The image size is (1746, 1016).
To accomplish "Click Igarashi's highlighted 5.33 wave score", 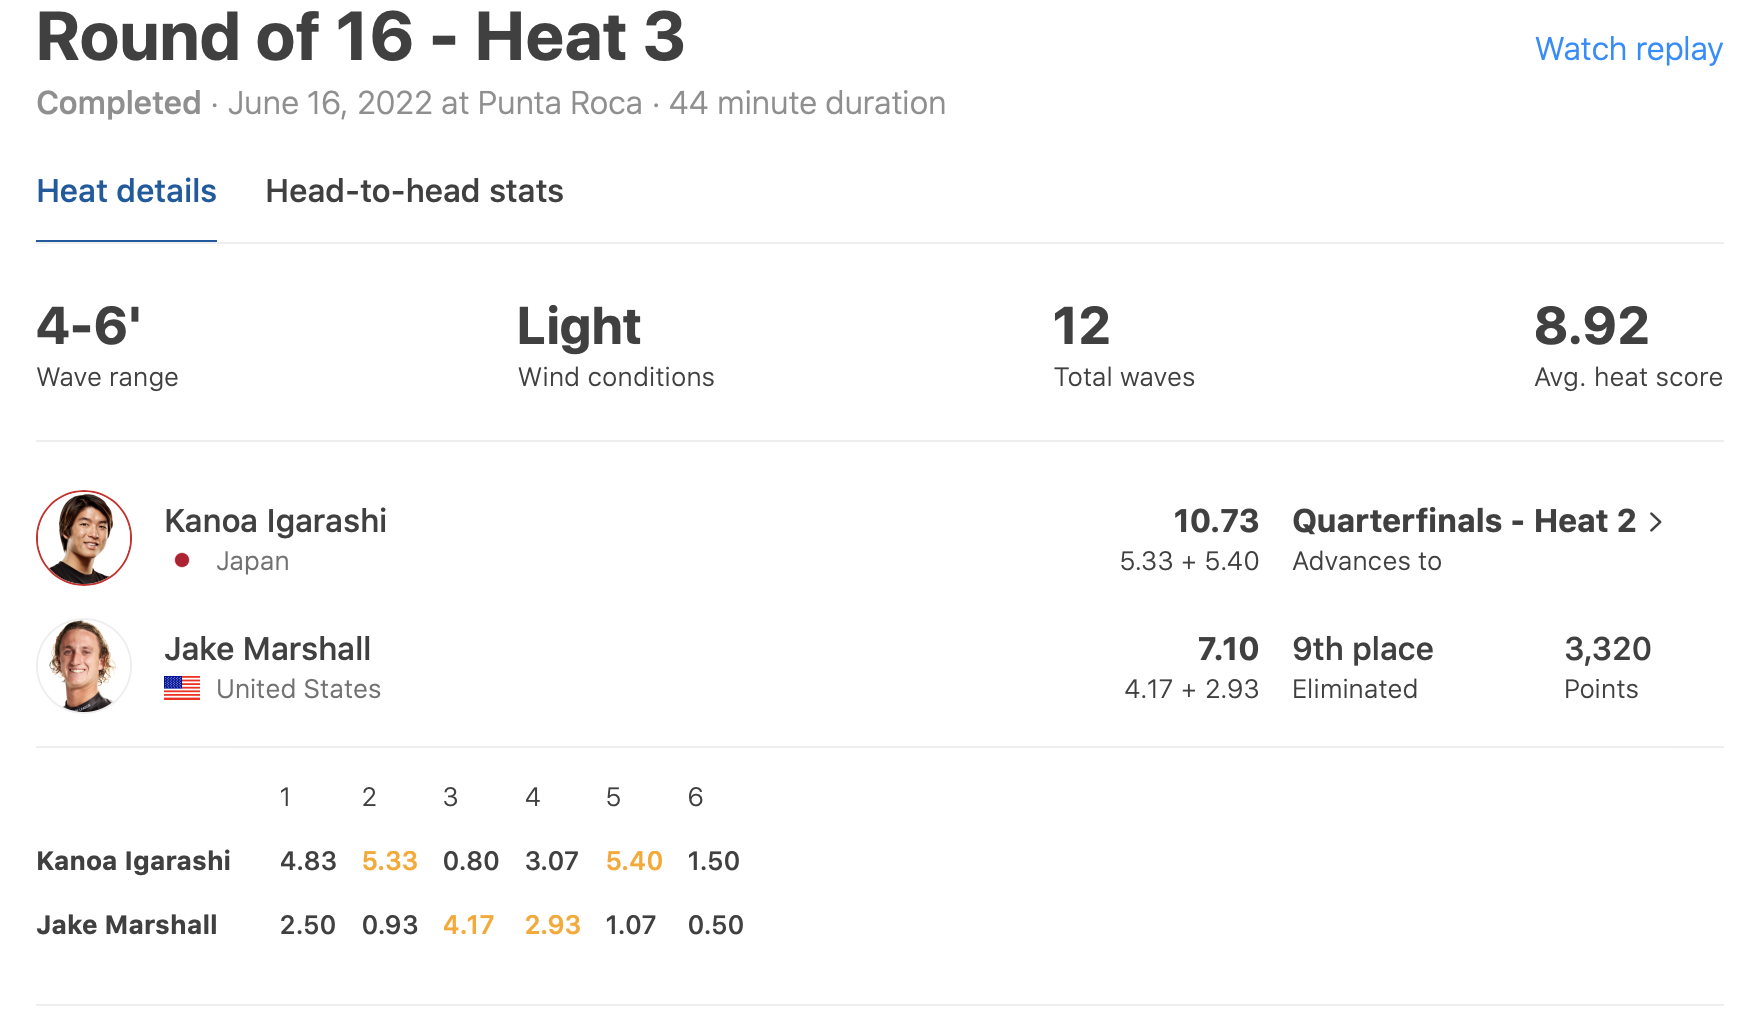I will pyautogui.click(x=389, y=861).
